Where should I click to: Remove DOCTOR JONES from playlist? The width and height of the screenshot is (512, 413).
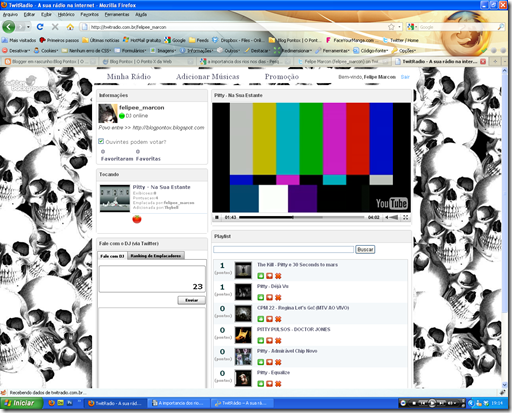click(278, 341)
